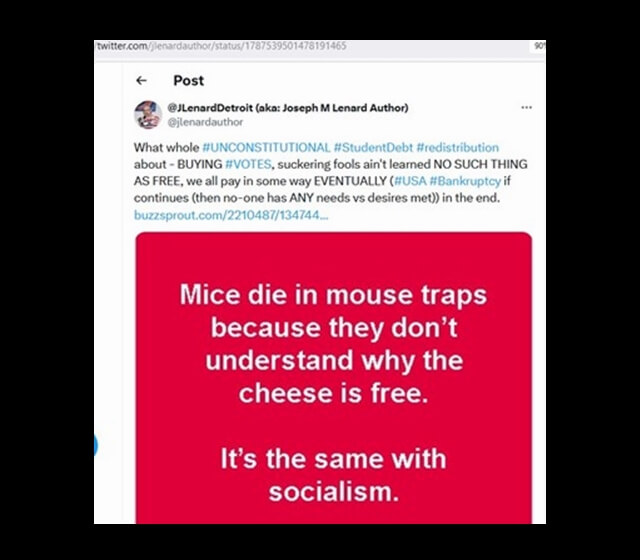640x560 pixels.
Task: Click the #USA hashtag
Action: 411,178
